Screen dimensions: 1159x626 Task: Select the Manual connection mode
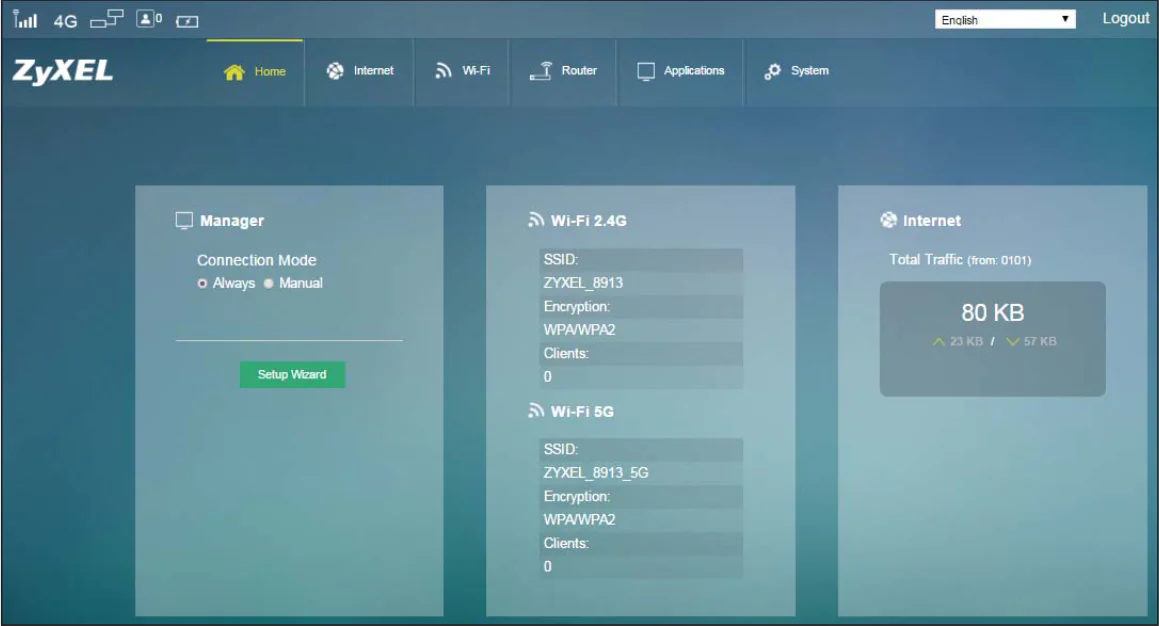[x=268, y=283]
